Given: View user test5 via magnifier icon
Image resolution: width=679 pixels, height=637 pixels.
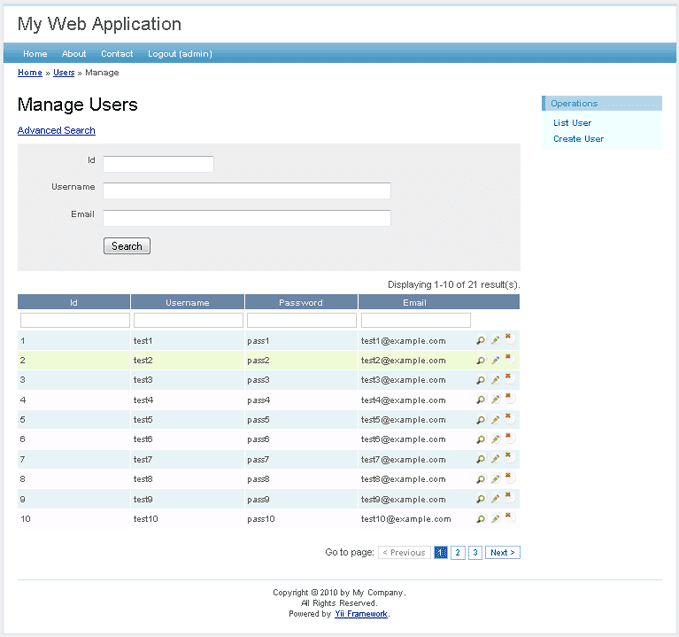Looking at the screenshot, I should pyautogui.click(x=481, y=420).
